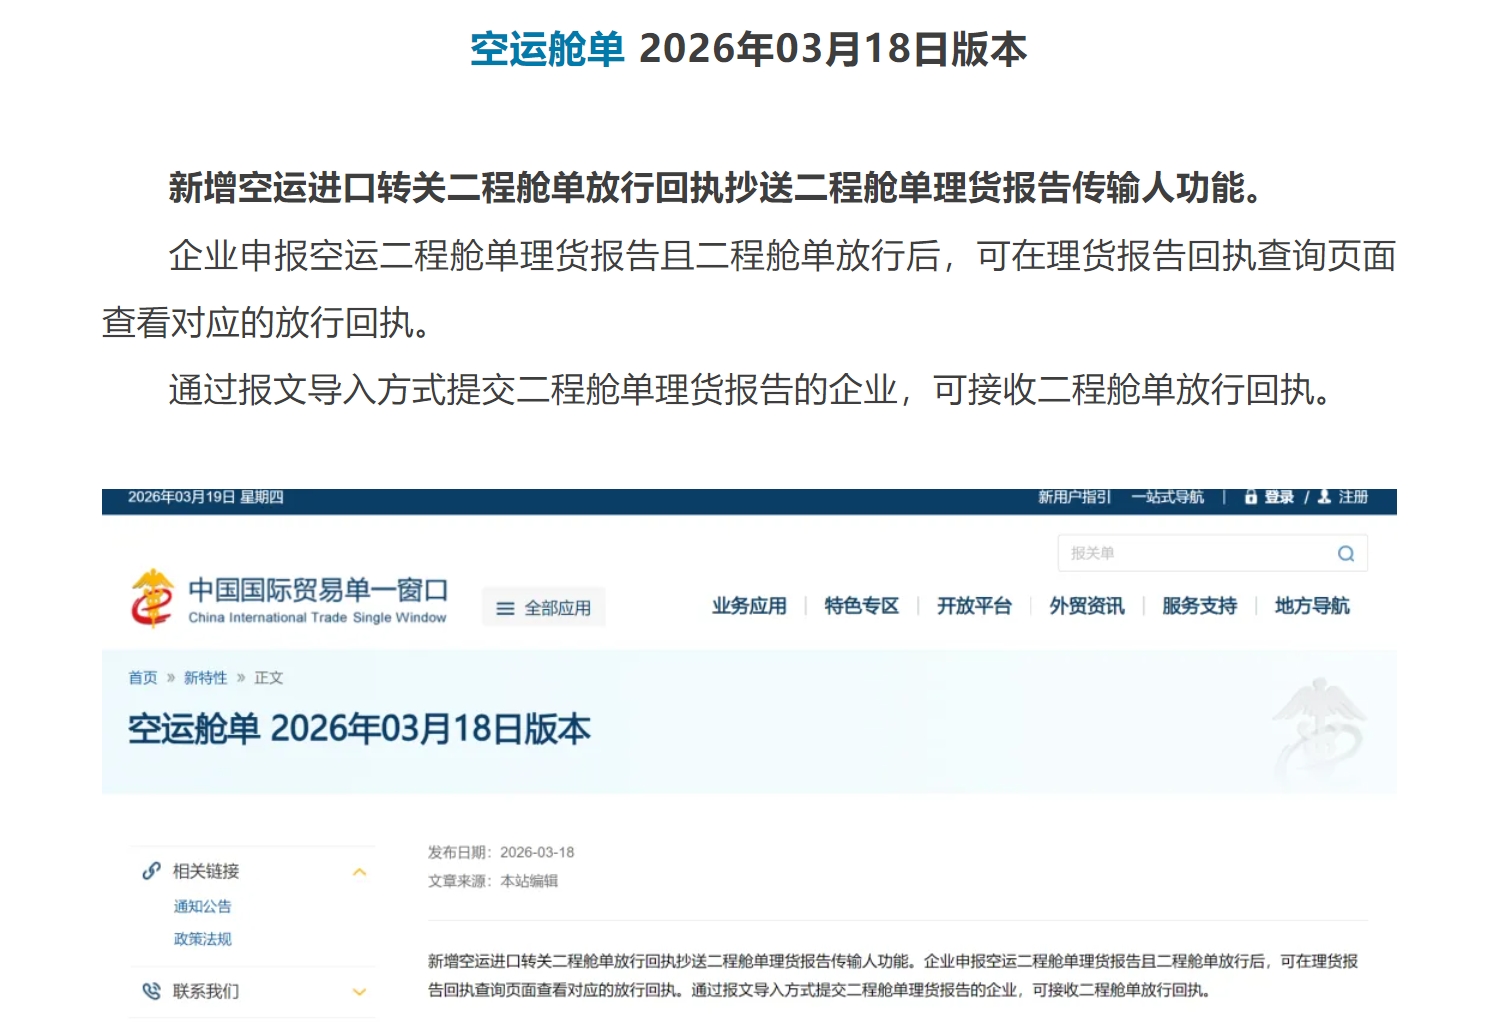This screenshot has width=1492, height=1033.
Task: Open the 通知公告 link
Action: point(201,906)
